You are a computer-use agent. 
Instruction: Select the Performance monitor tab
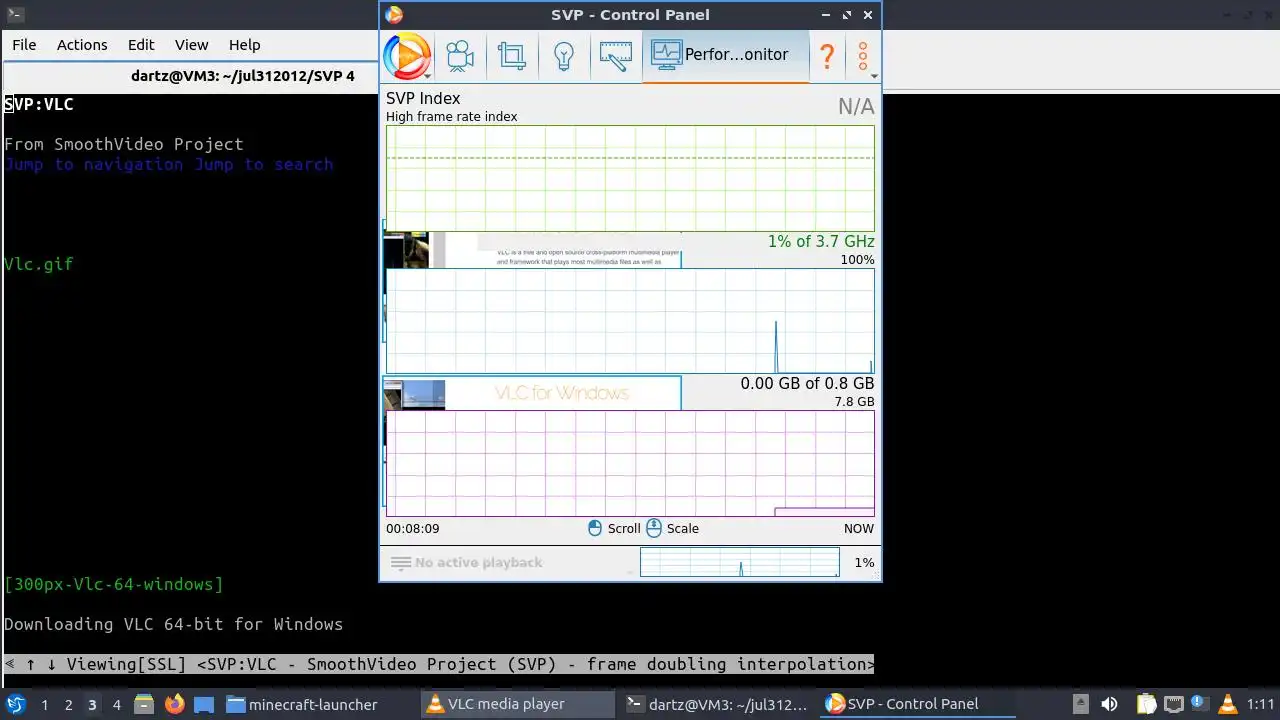pyautogui.click(x=724, y=56)
